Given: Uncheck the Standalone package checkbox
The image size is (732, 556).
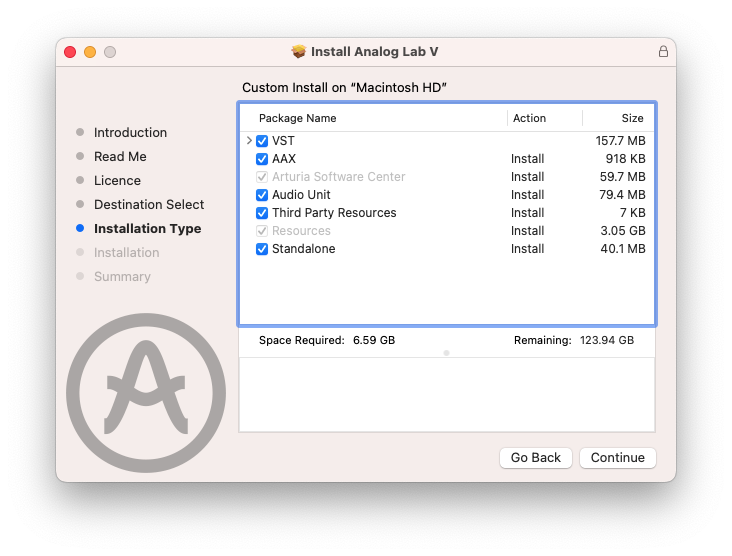Looking at the screenshot, I should (x=262, y=249).
